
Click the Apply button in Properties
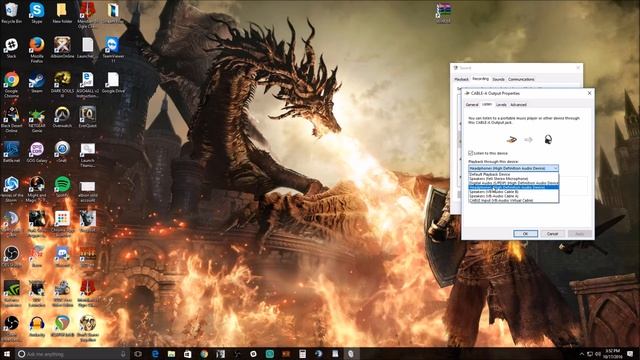pyautogui.click(x=580, y=233)
